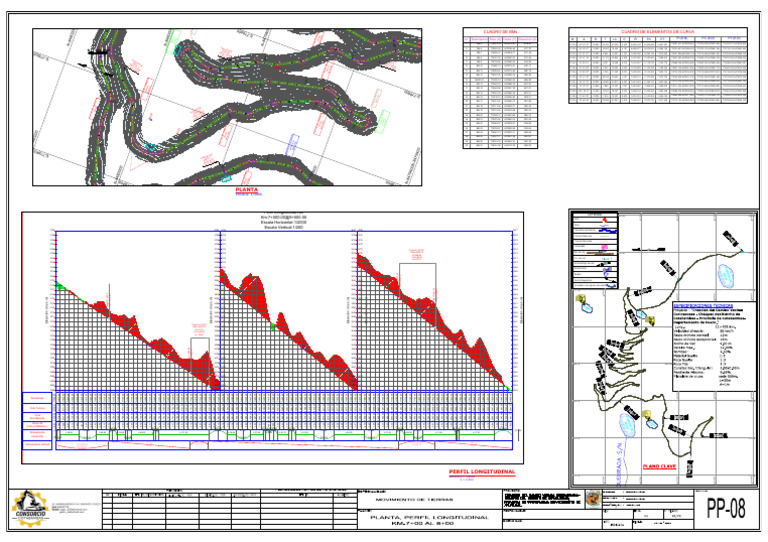The height and width of the screenshot is (542, 768).
Task: Click the long lagoon above QUEBRADA S/N
Action: click(627, 425)
